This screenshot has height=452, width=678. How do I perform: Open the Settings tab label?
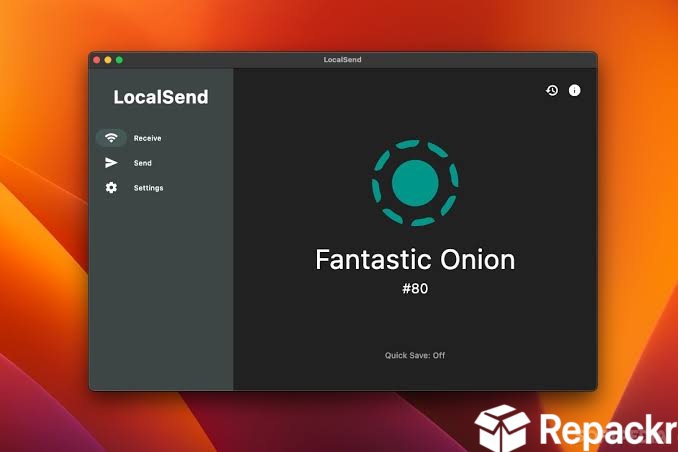tap(148, 188)
